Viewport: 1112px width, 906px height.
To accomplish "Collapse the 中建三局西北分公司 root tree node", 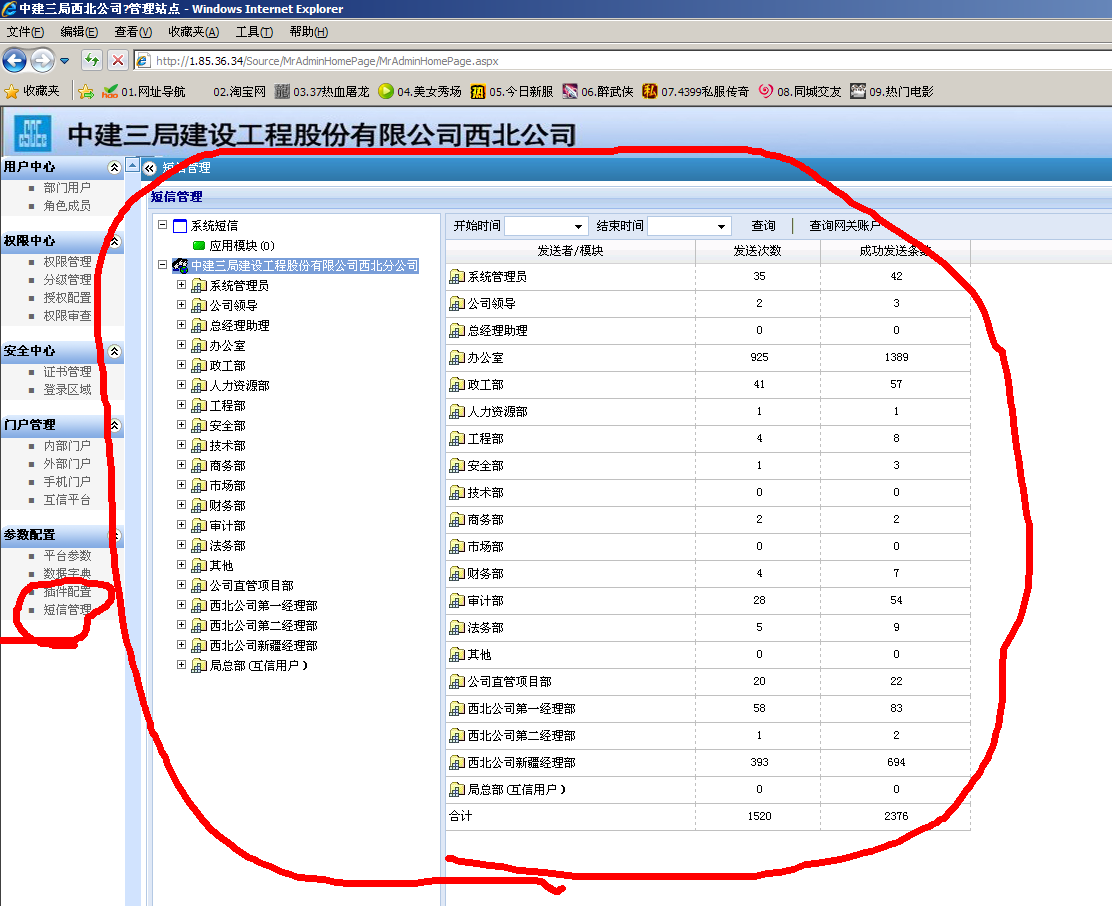I will click(162, 264).
